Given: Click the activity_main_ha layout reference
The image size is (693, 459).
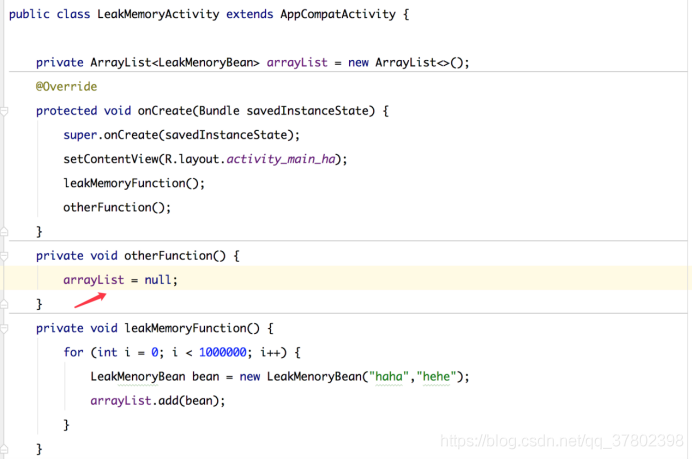Looking at the screenshot, I should pyautogui.click(x=281, y=159).
